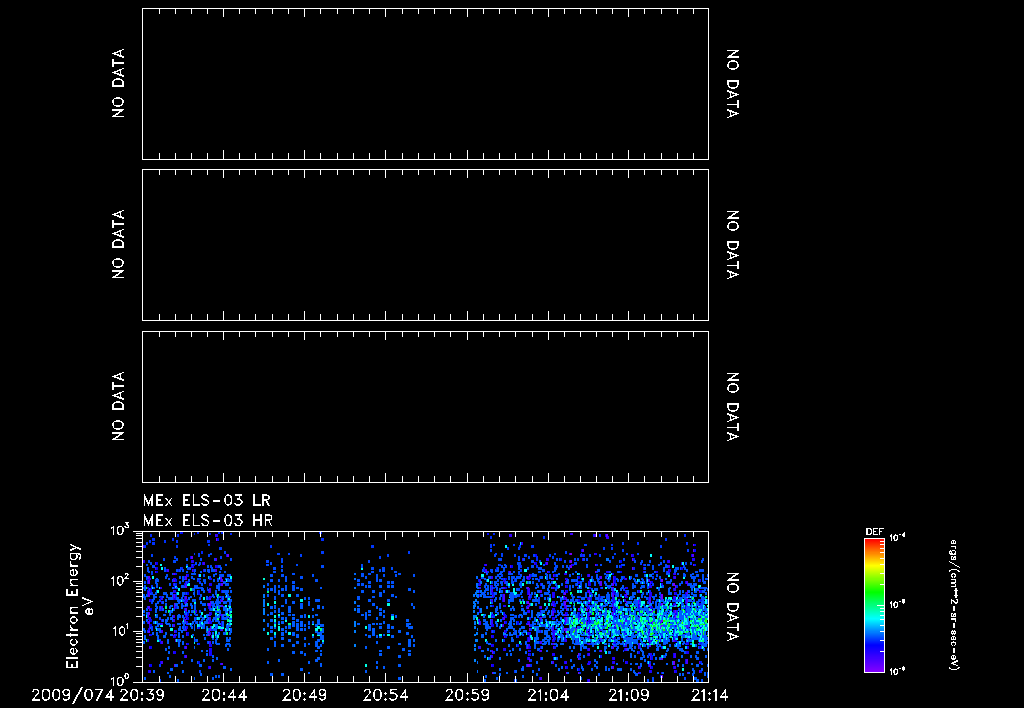Viewport: 1024px width, 708px height.
Task: Click the 20:59 time axis label
Action: coord(467,696)
